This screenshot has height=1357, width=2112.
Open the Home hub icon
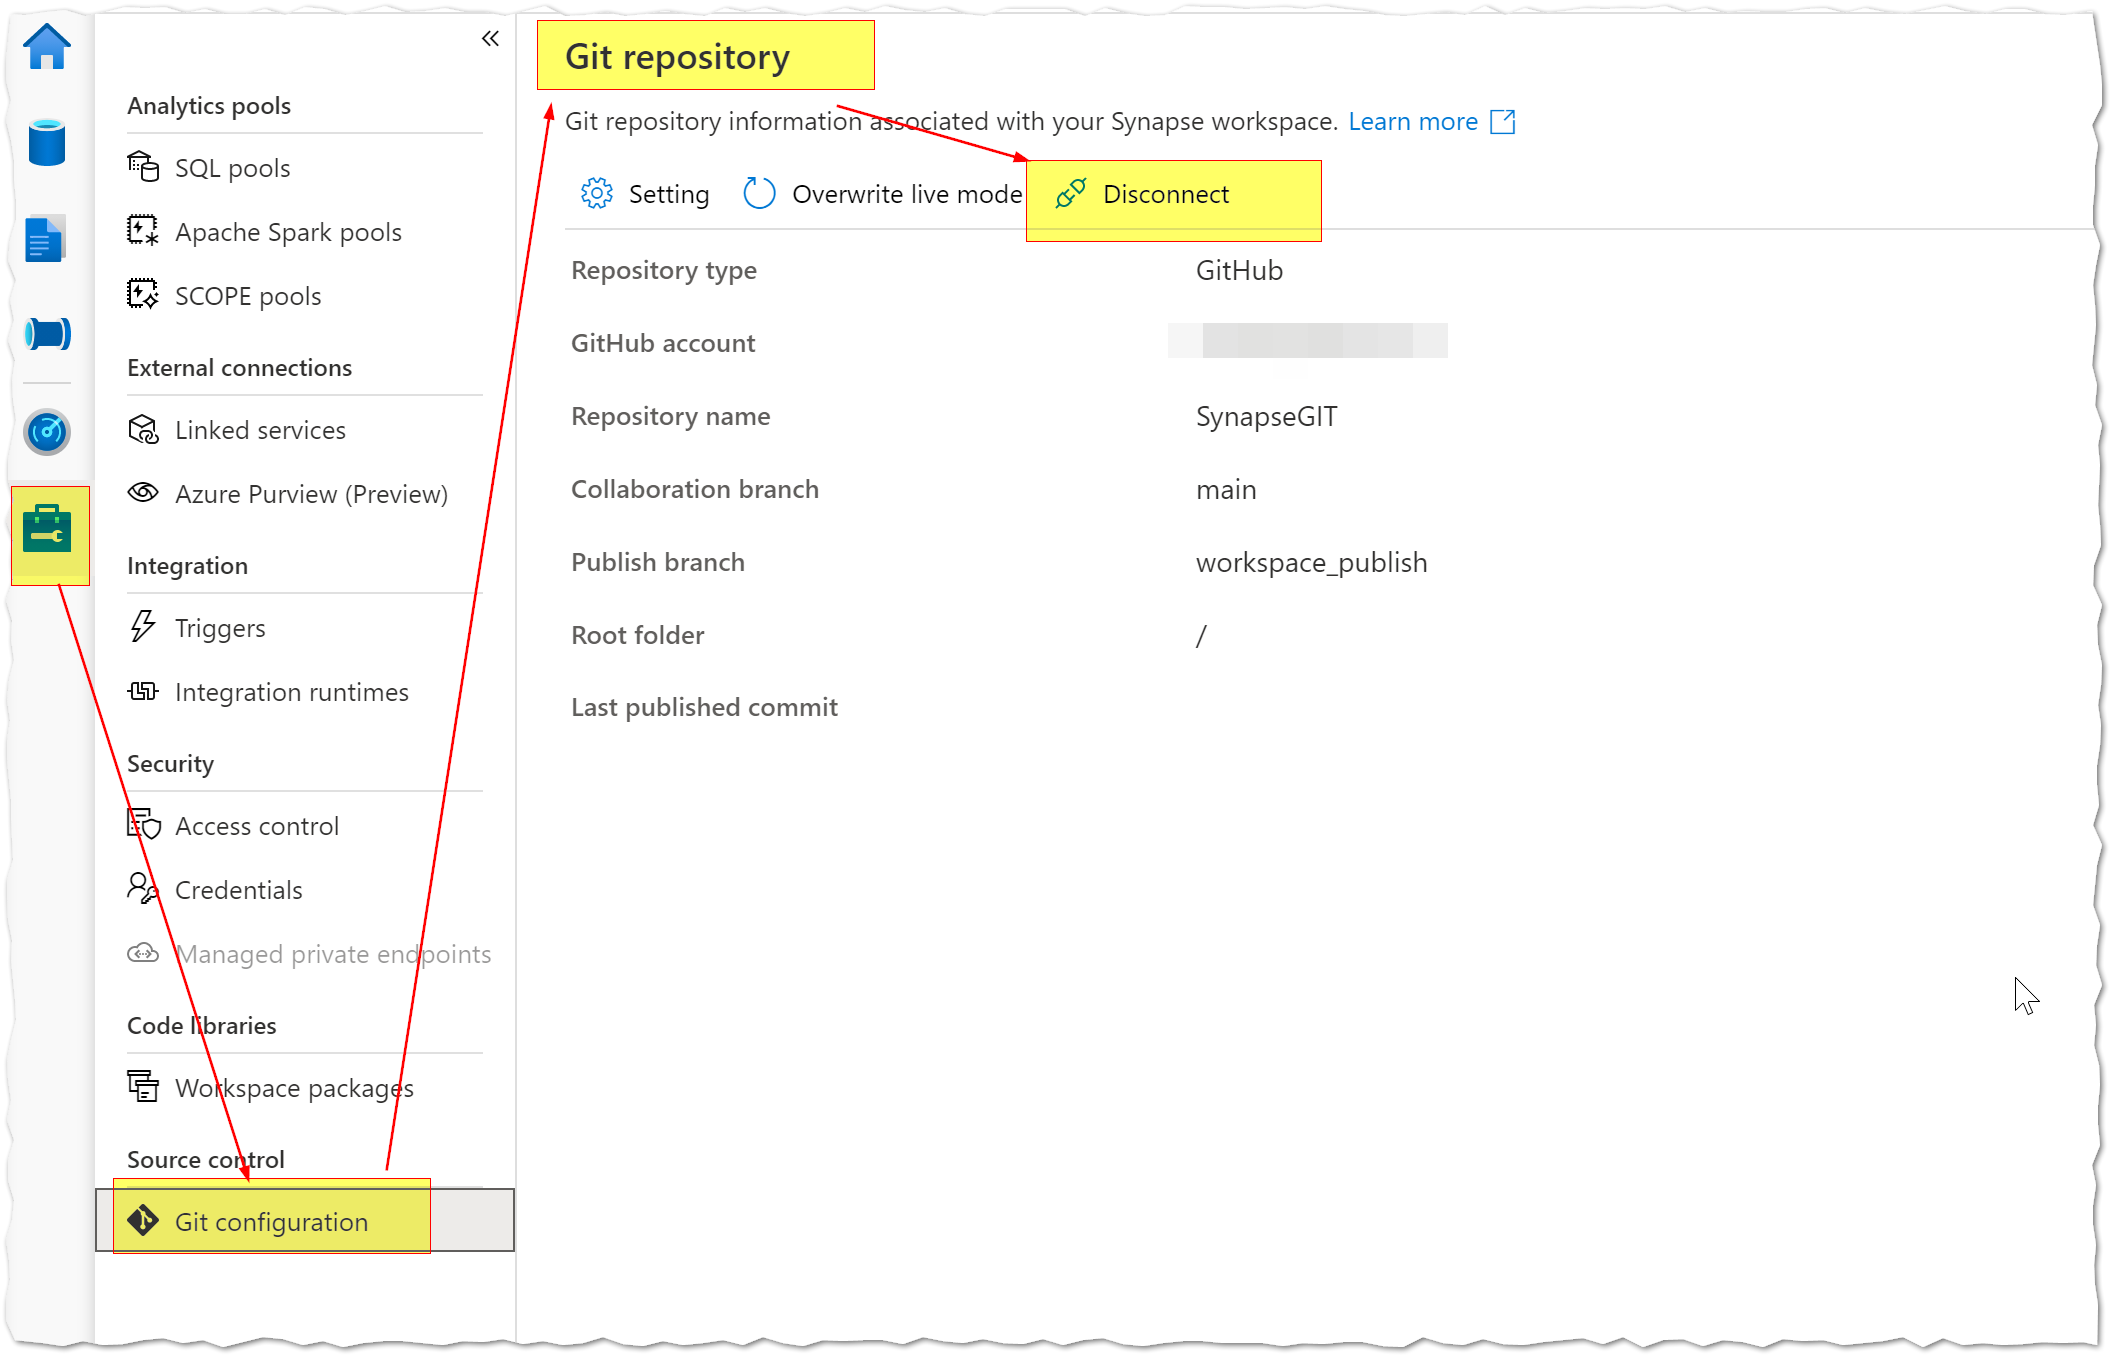click(x=47, y=46)
